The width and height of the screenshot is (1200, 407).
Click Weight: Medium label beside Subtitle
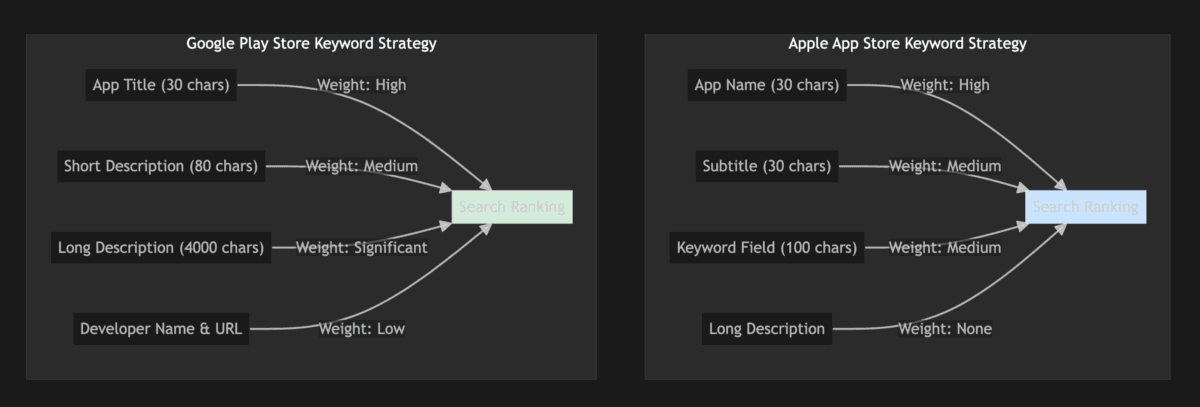pos(945,166)
